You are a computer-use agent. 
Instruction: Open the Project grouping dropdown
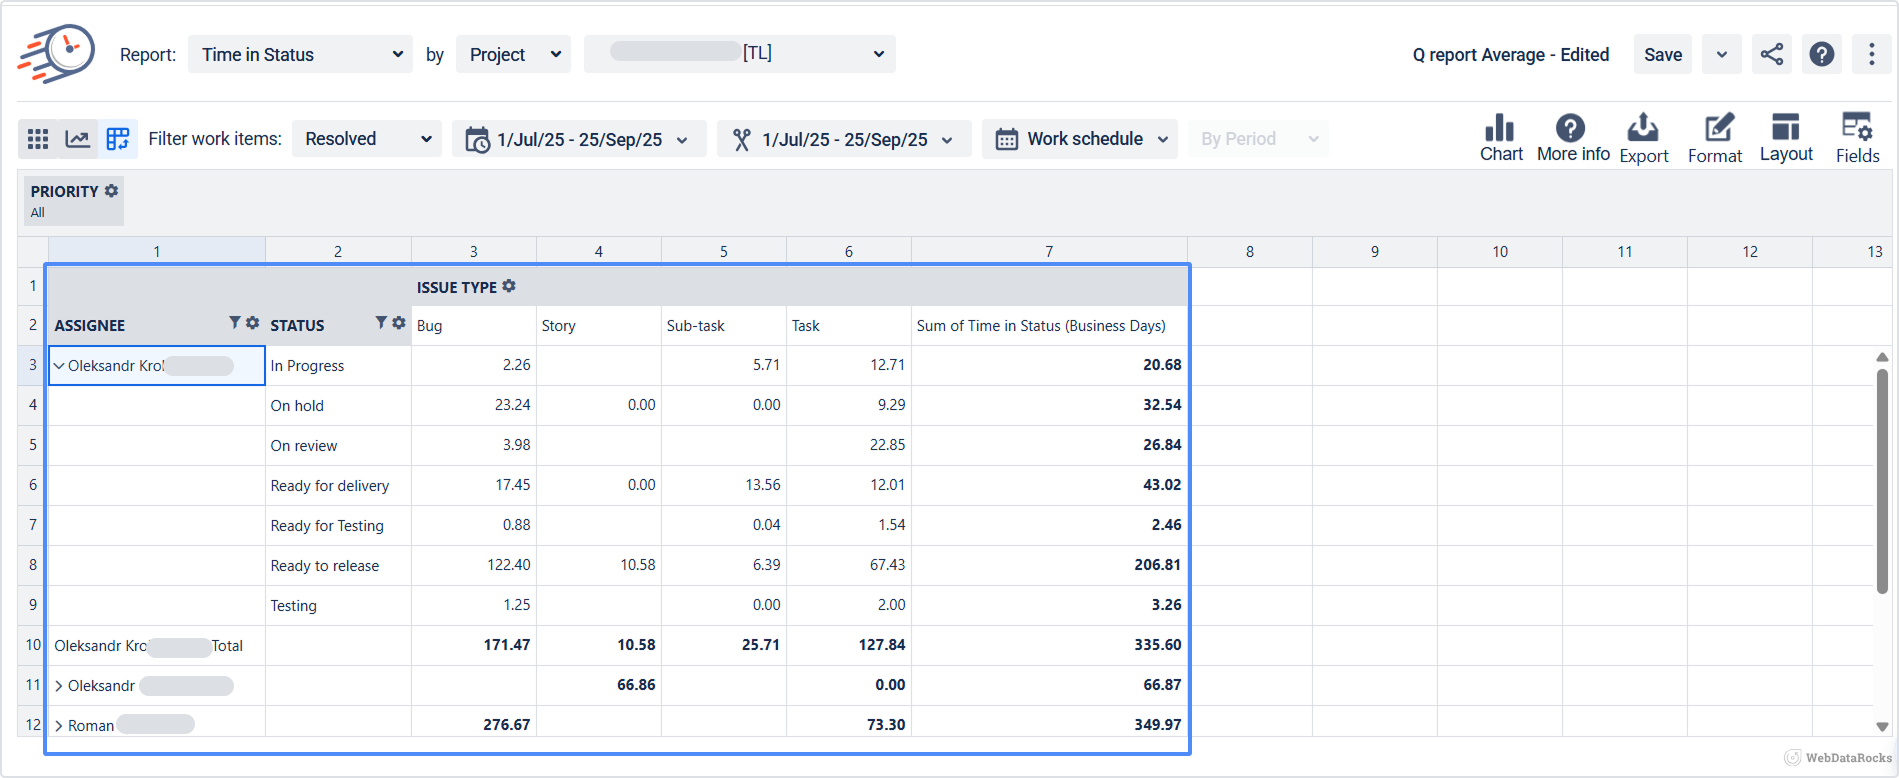(x=513, y=54)
